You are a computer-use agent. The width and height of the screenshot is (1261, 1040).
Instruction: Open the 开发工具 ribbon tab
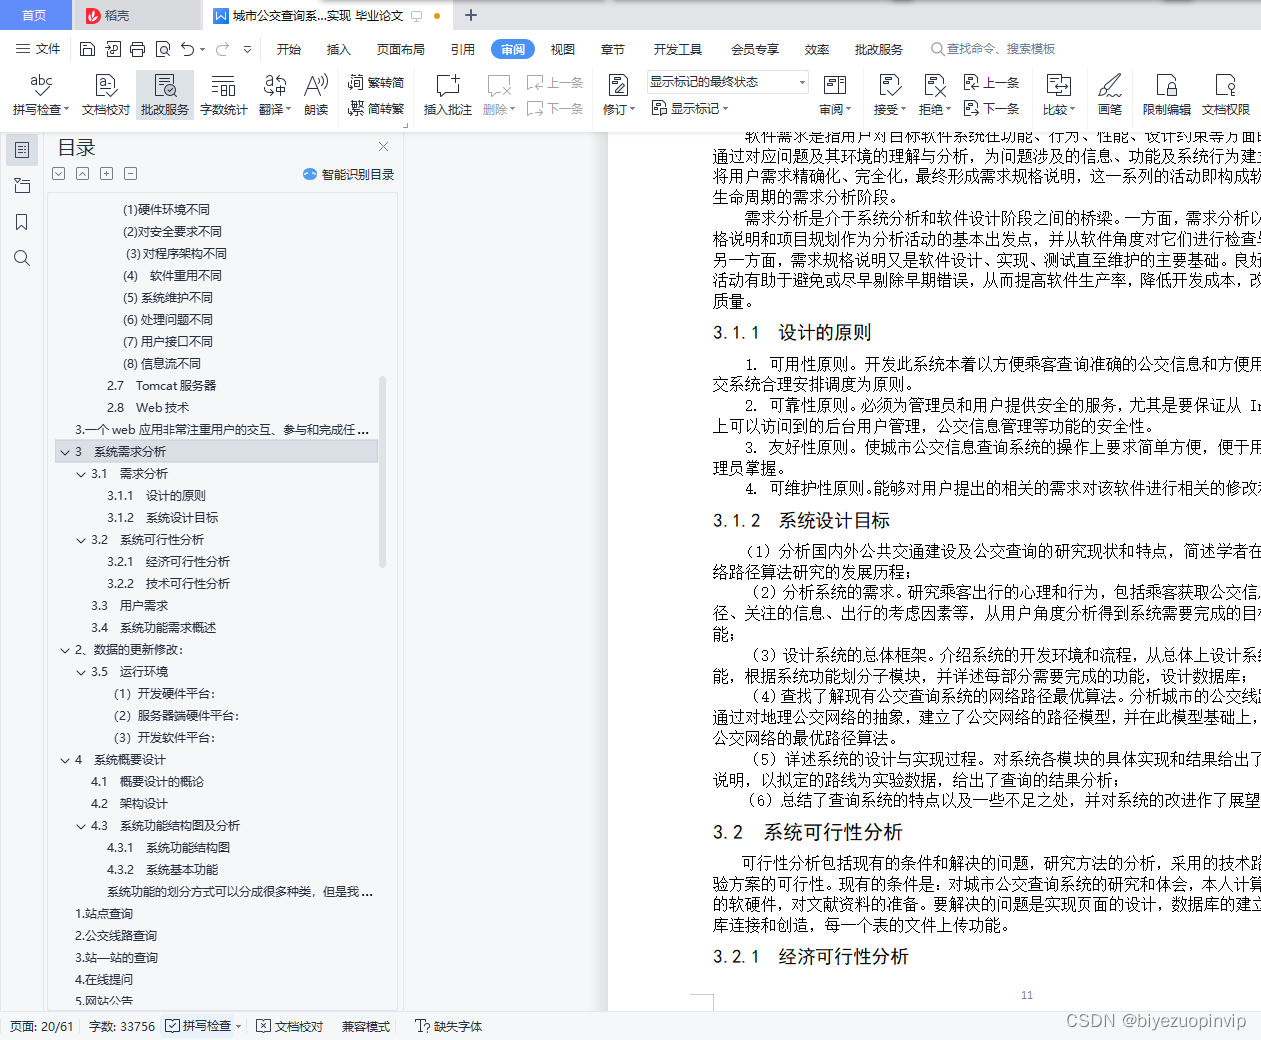pyautogui.click(x=678, y=49)
